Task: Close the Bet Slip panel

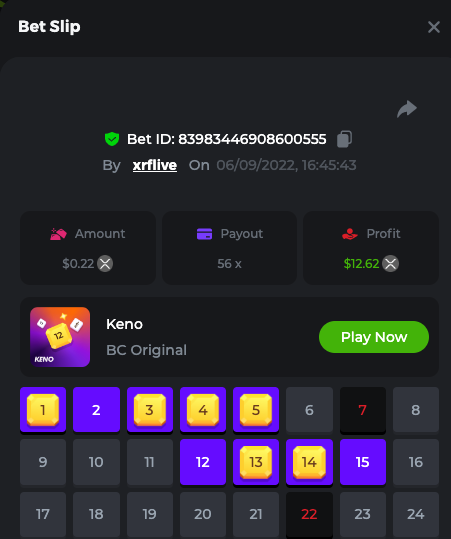Action: tap(434, 27)
